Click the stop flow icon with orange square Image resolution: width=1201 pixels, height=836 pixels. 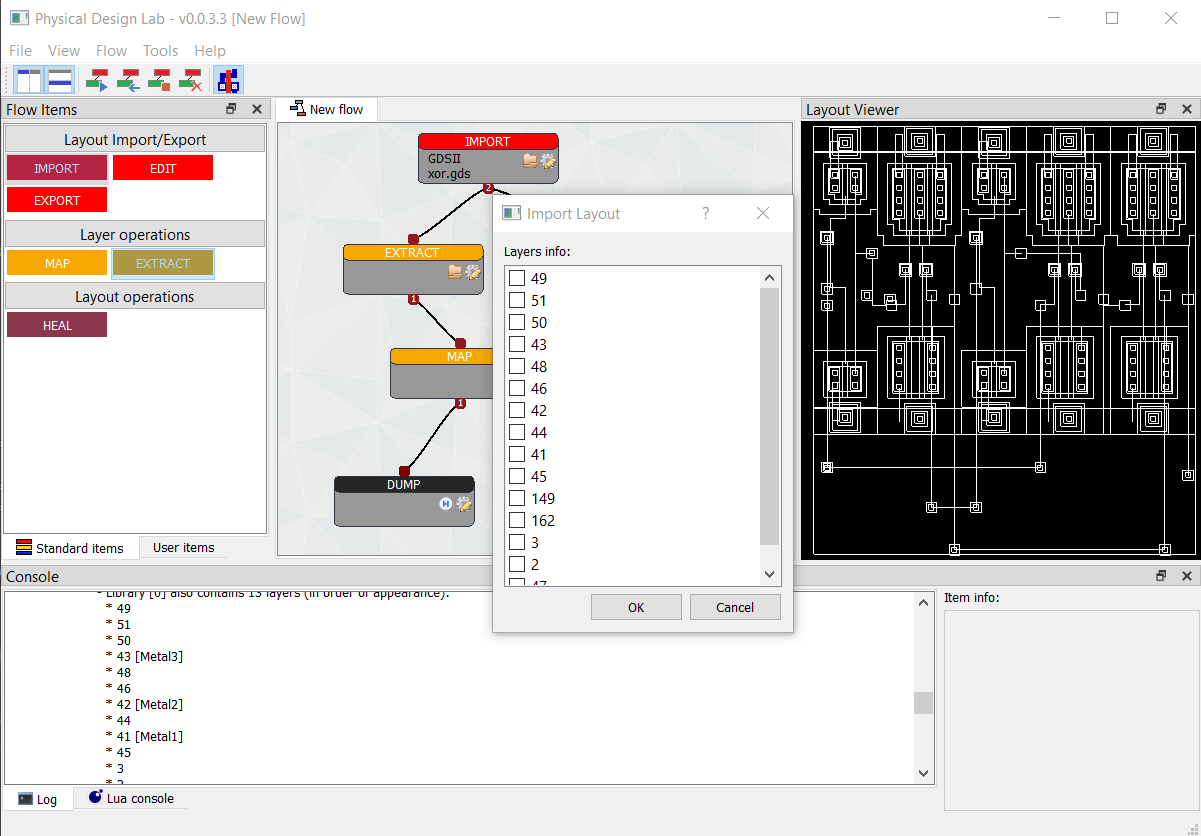159,80
